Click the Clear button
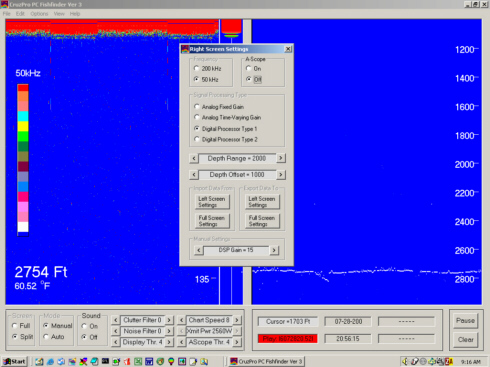 pos(465,340)
